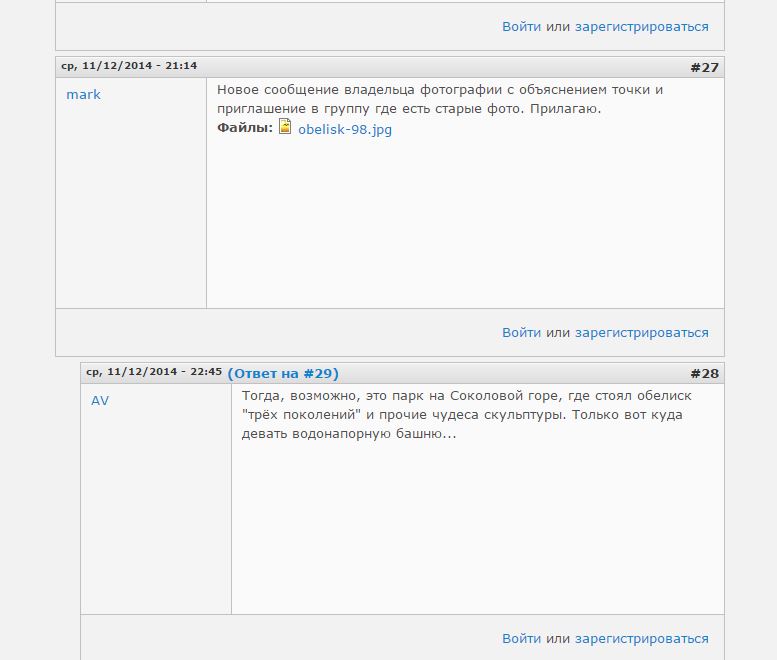Click 'зарегистрироваться' in the topmost comment footer
The width and height of the screenshot is (777, 660).
642,27
